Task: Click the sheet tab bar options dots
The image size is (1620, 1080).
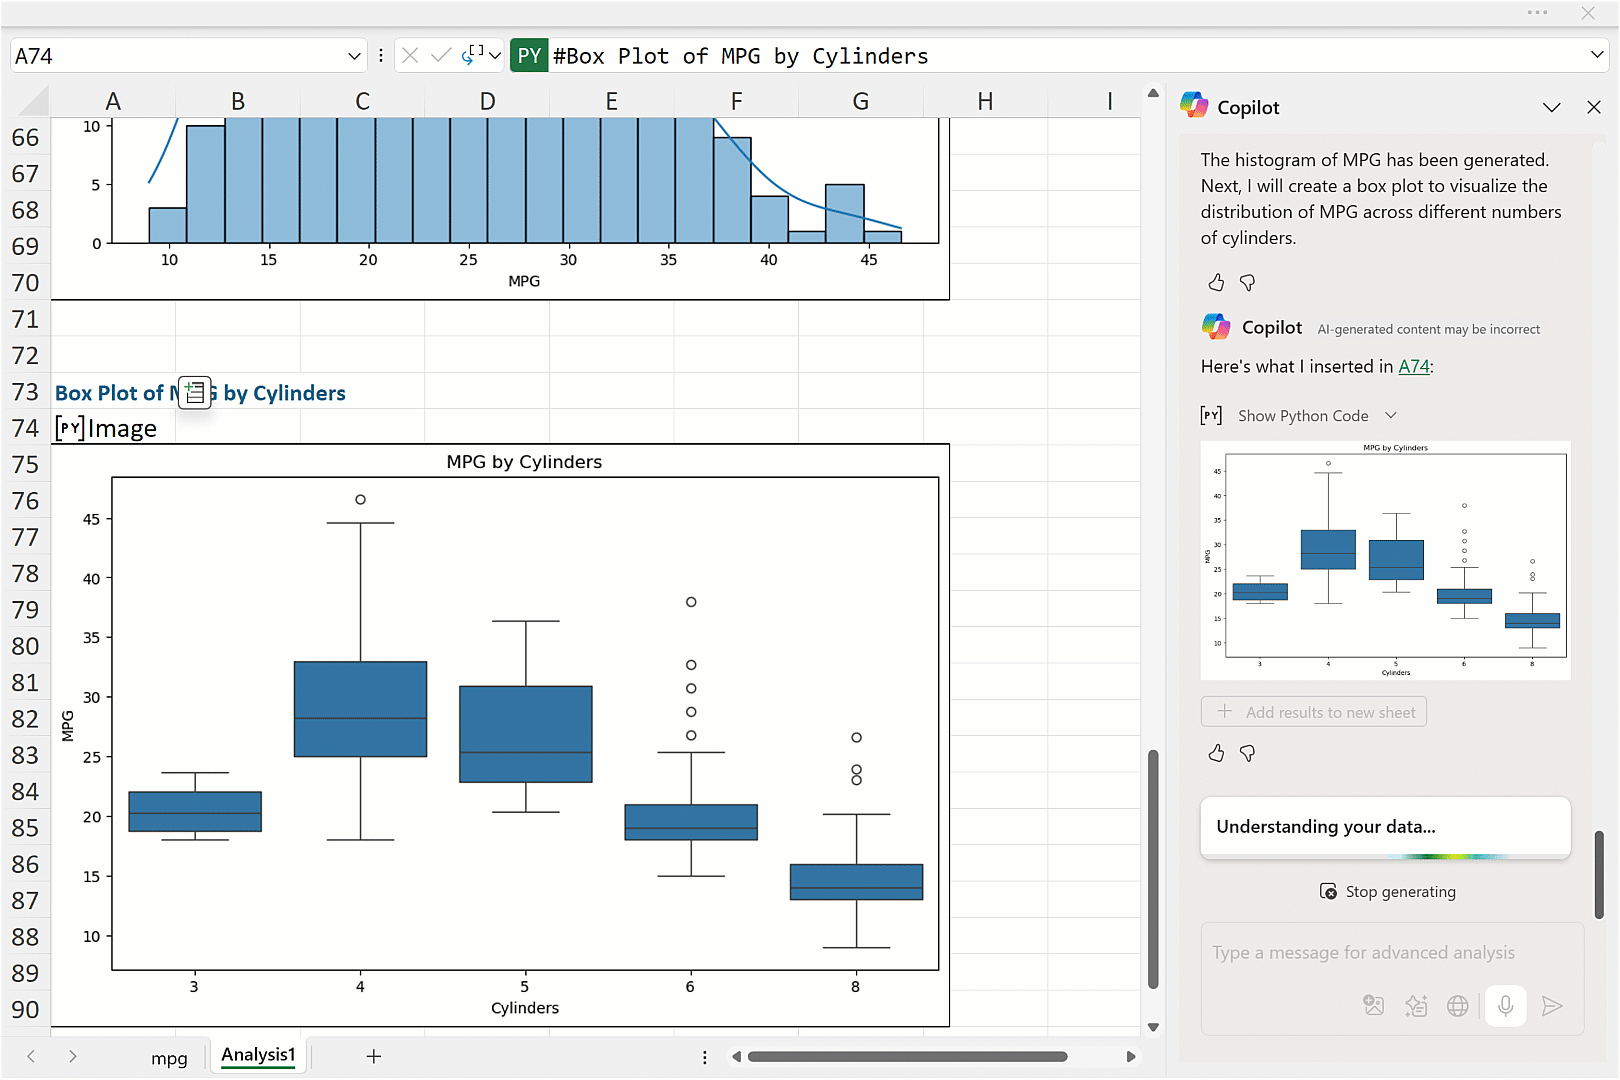Action: coord(705,1057)
